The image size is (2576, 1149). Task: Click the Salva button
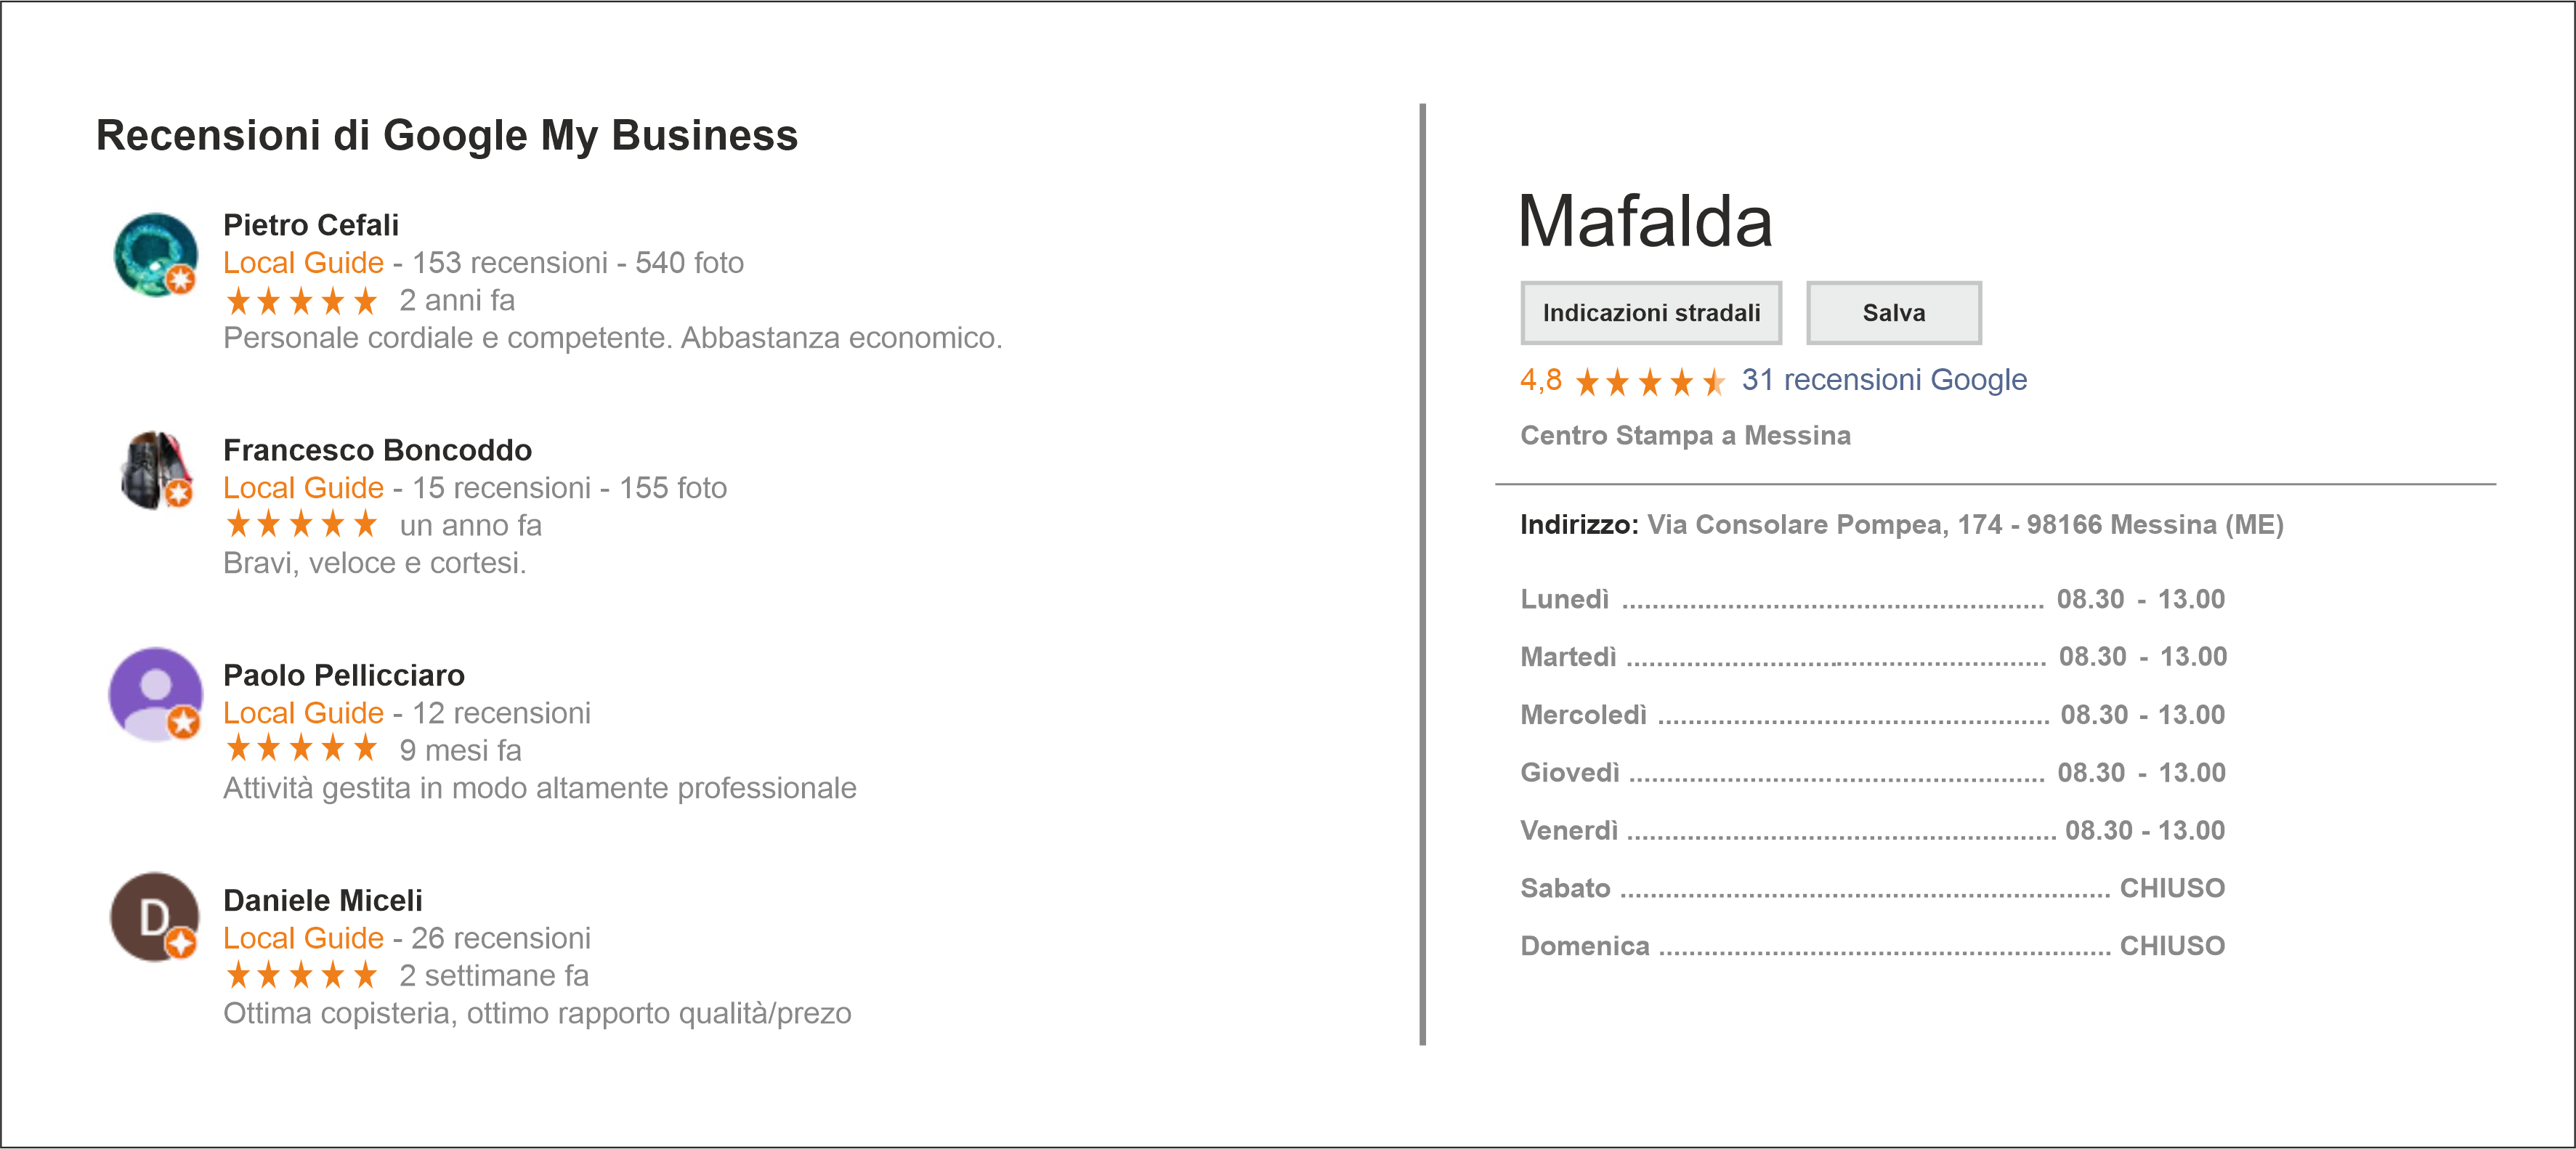(1893, 313)
